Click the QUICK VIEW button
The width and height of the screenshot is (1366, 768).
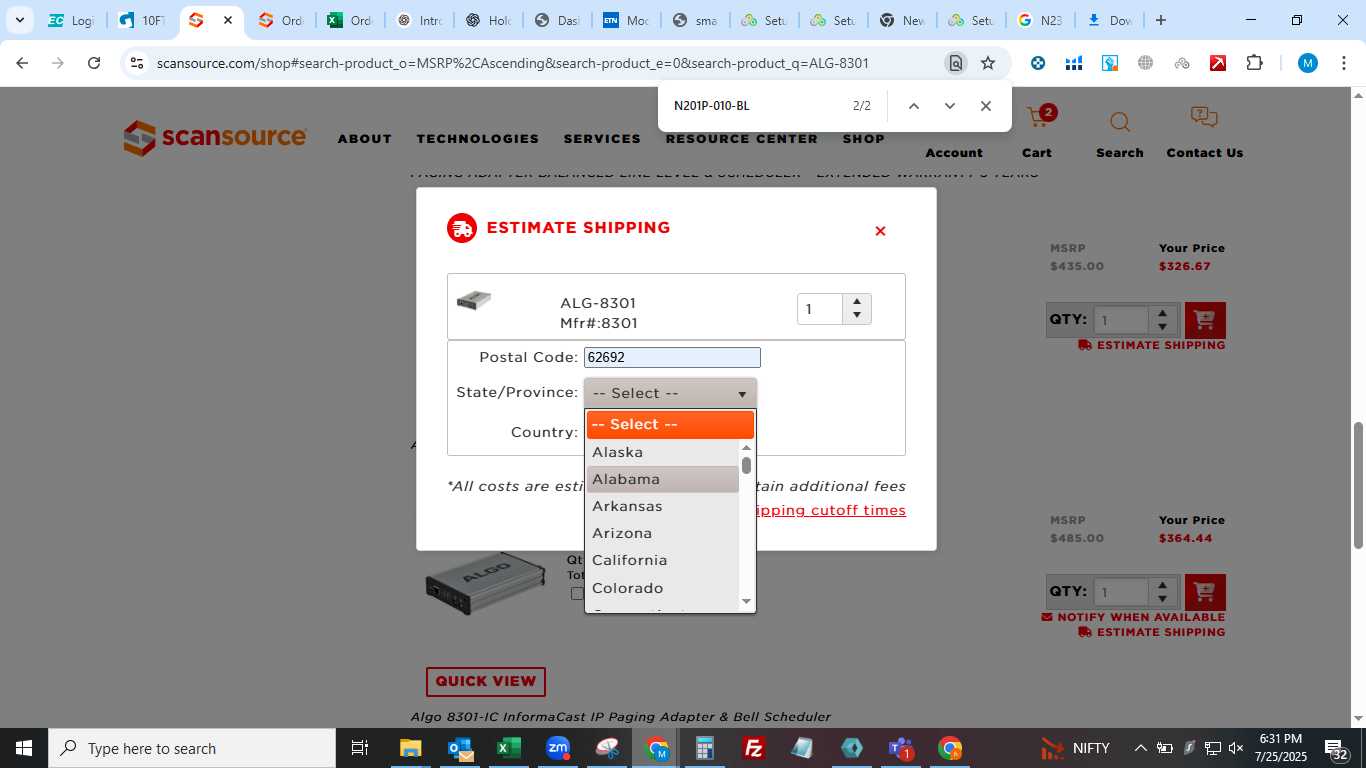click(486, 681)
